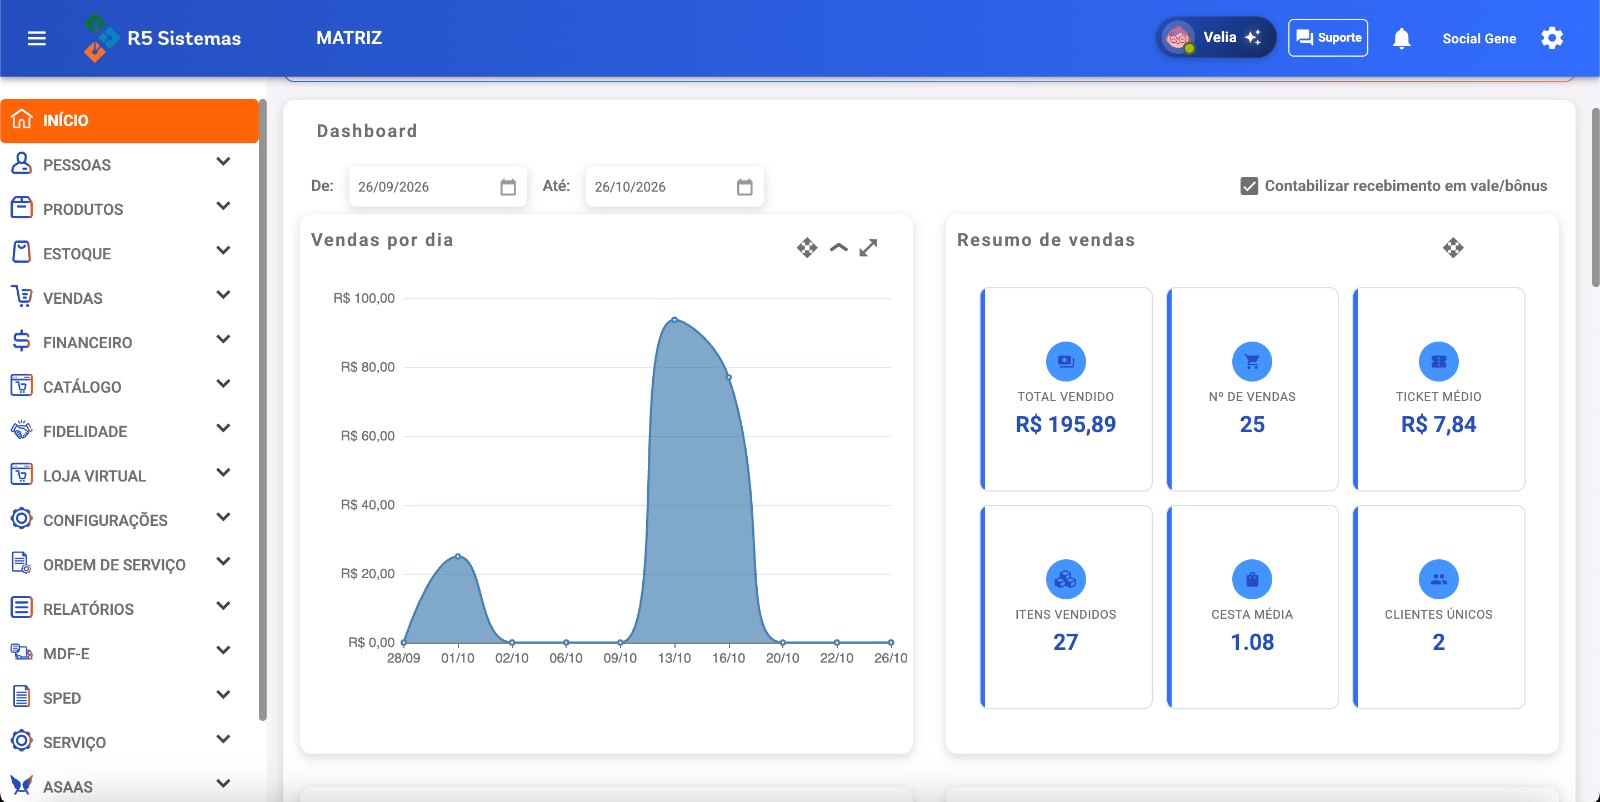Collapse the Vendas por dia panel
1600x802 pixels.
pyautogui.click(x=839, y=247)
